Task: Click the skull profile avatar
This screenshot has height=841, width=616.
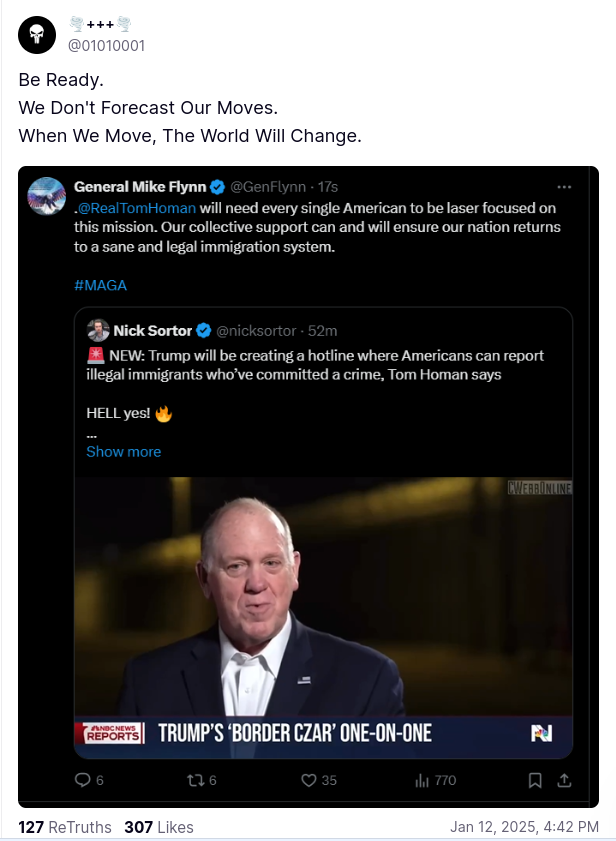Action: click(38, 35)
